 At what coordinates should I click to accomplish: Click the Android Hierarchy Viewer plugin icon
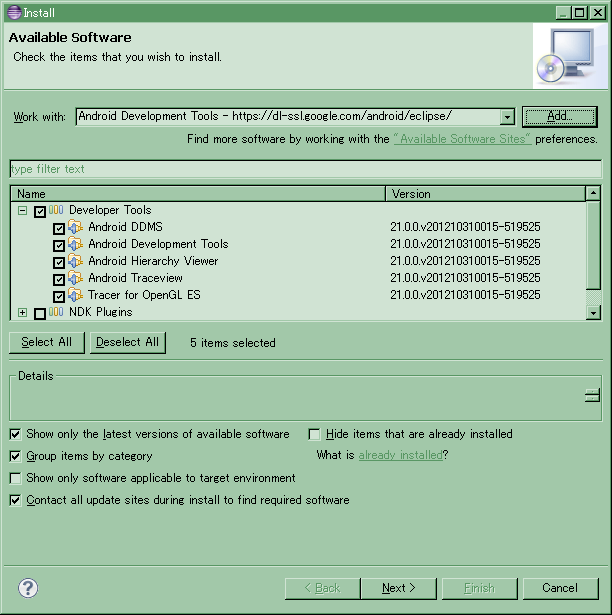point(75,260)
